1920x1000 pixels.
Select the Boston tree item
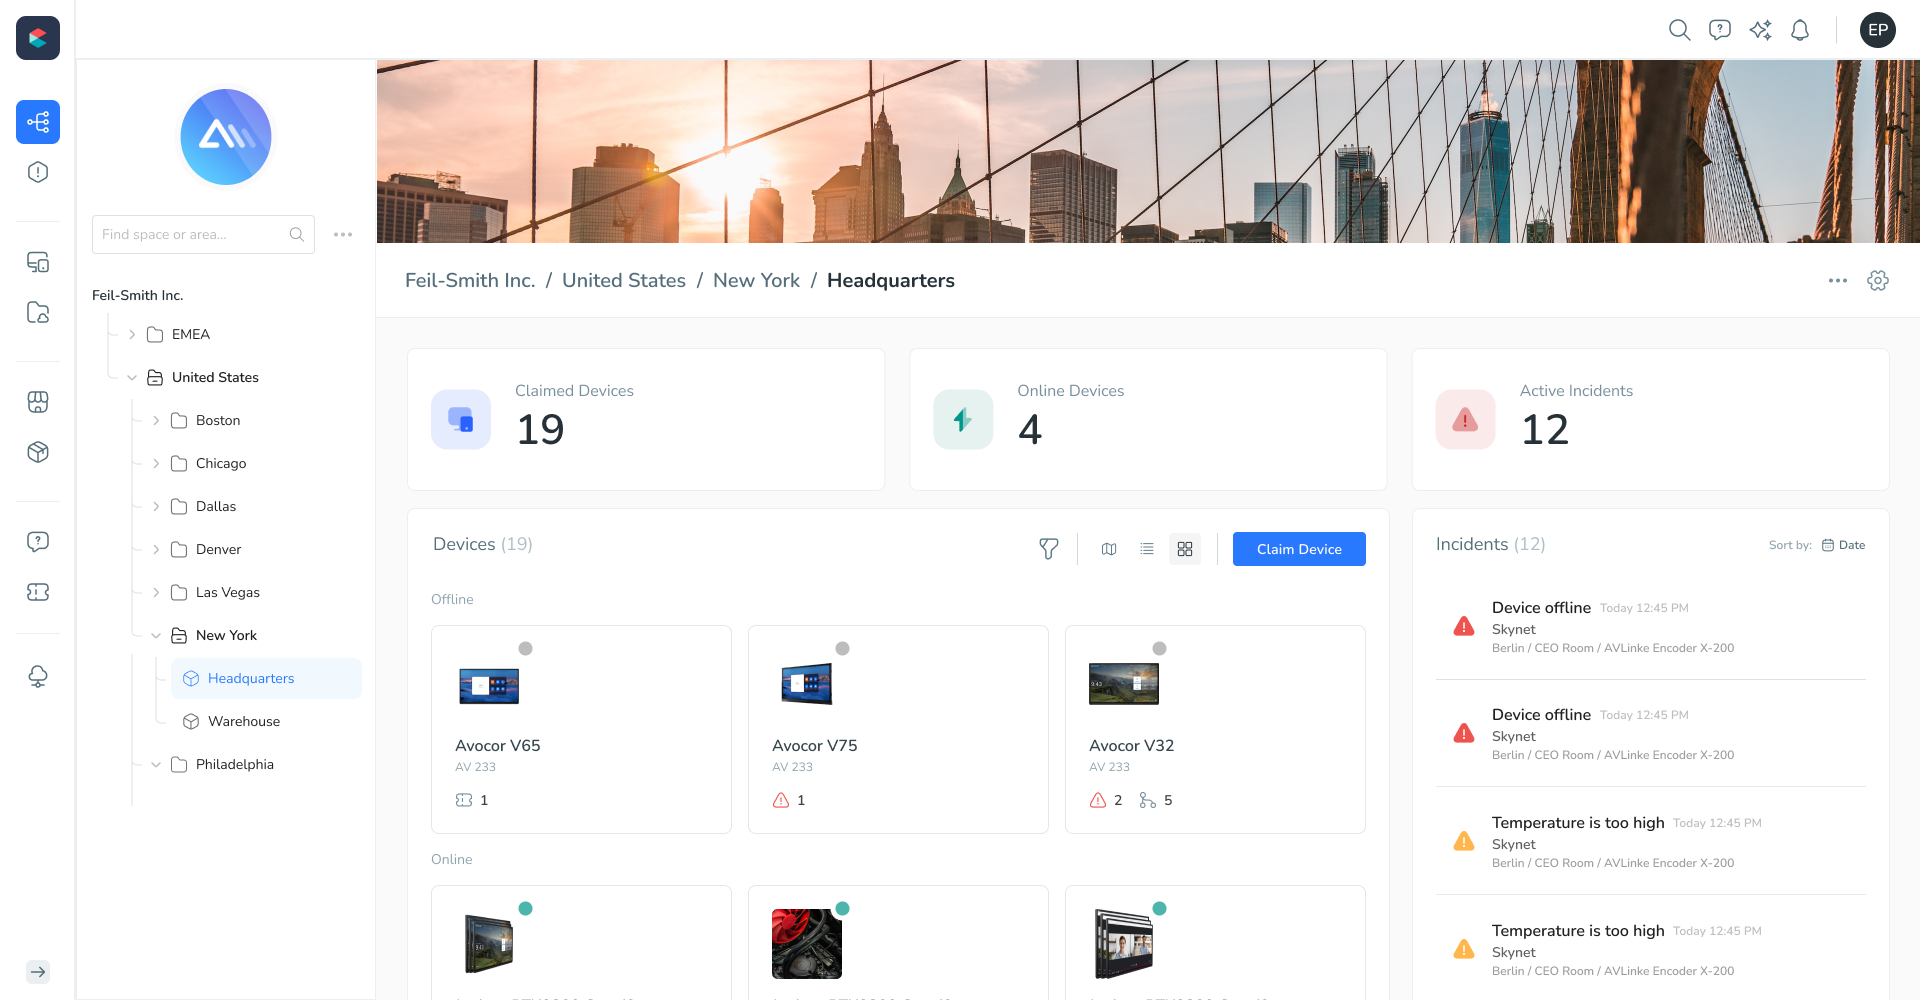click(x=218, y=421)
